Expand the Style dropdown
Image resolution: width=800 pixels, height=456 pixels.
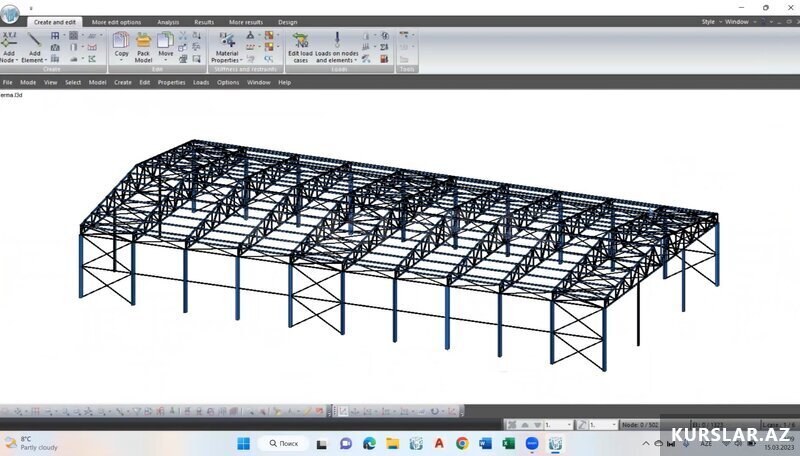[709, 21]
